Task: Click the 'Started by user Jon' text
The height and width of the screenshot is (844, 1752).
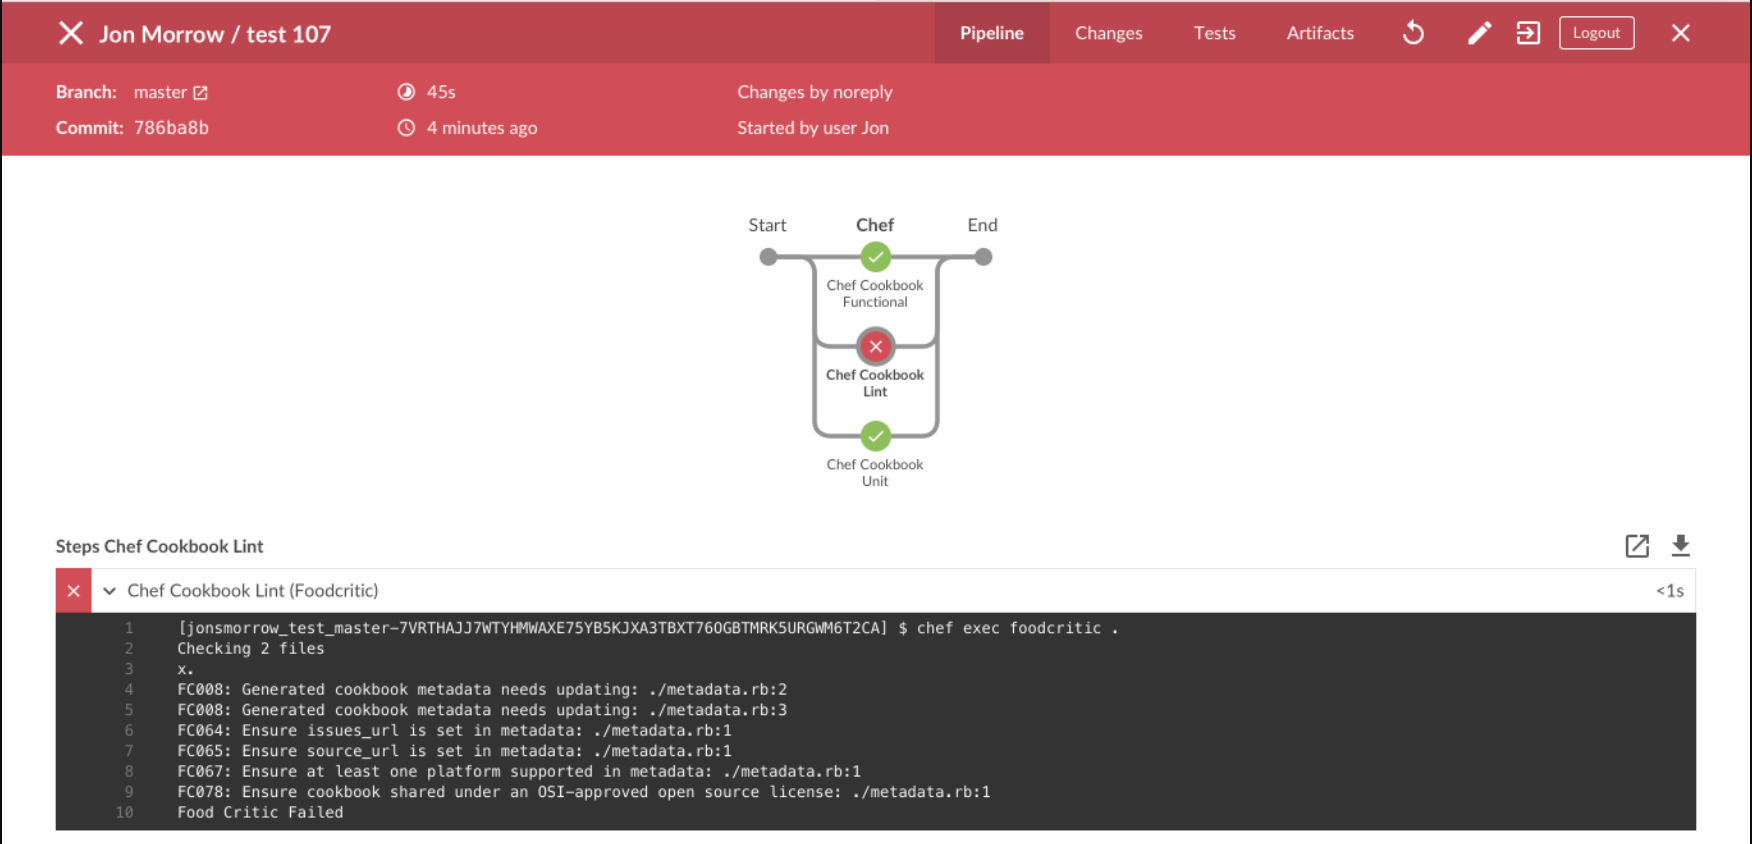Action: [x=813, y=128]
